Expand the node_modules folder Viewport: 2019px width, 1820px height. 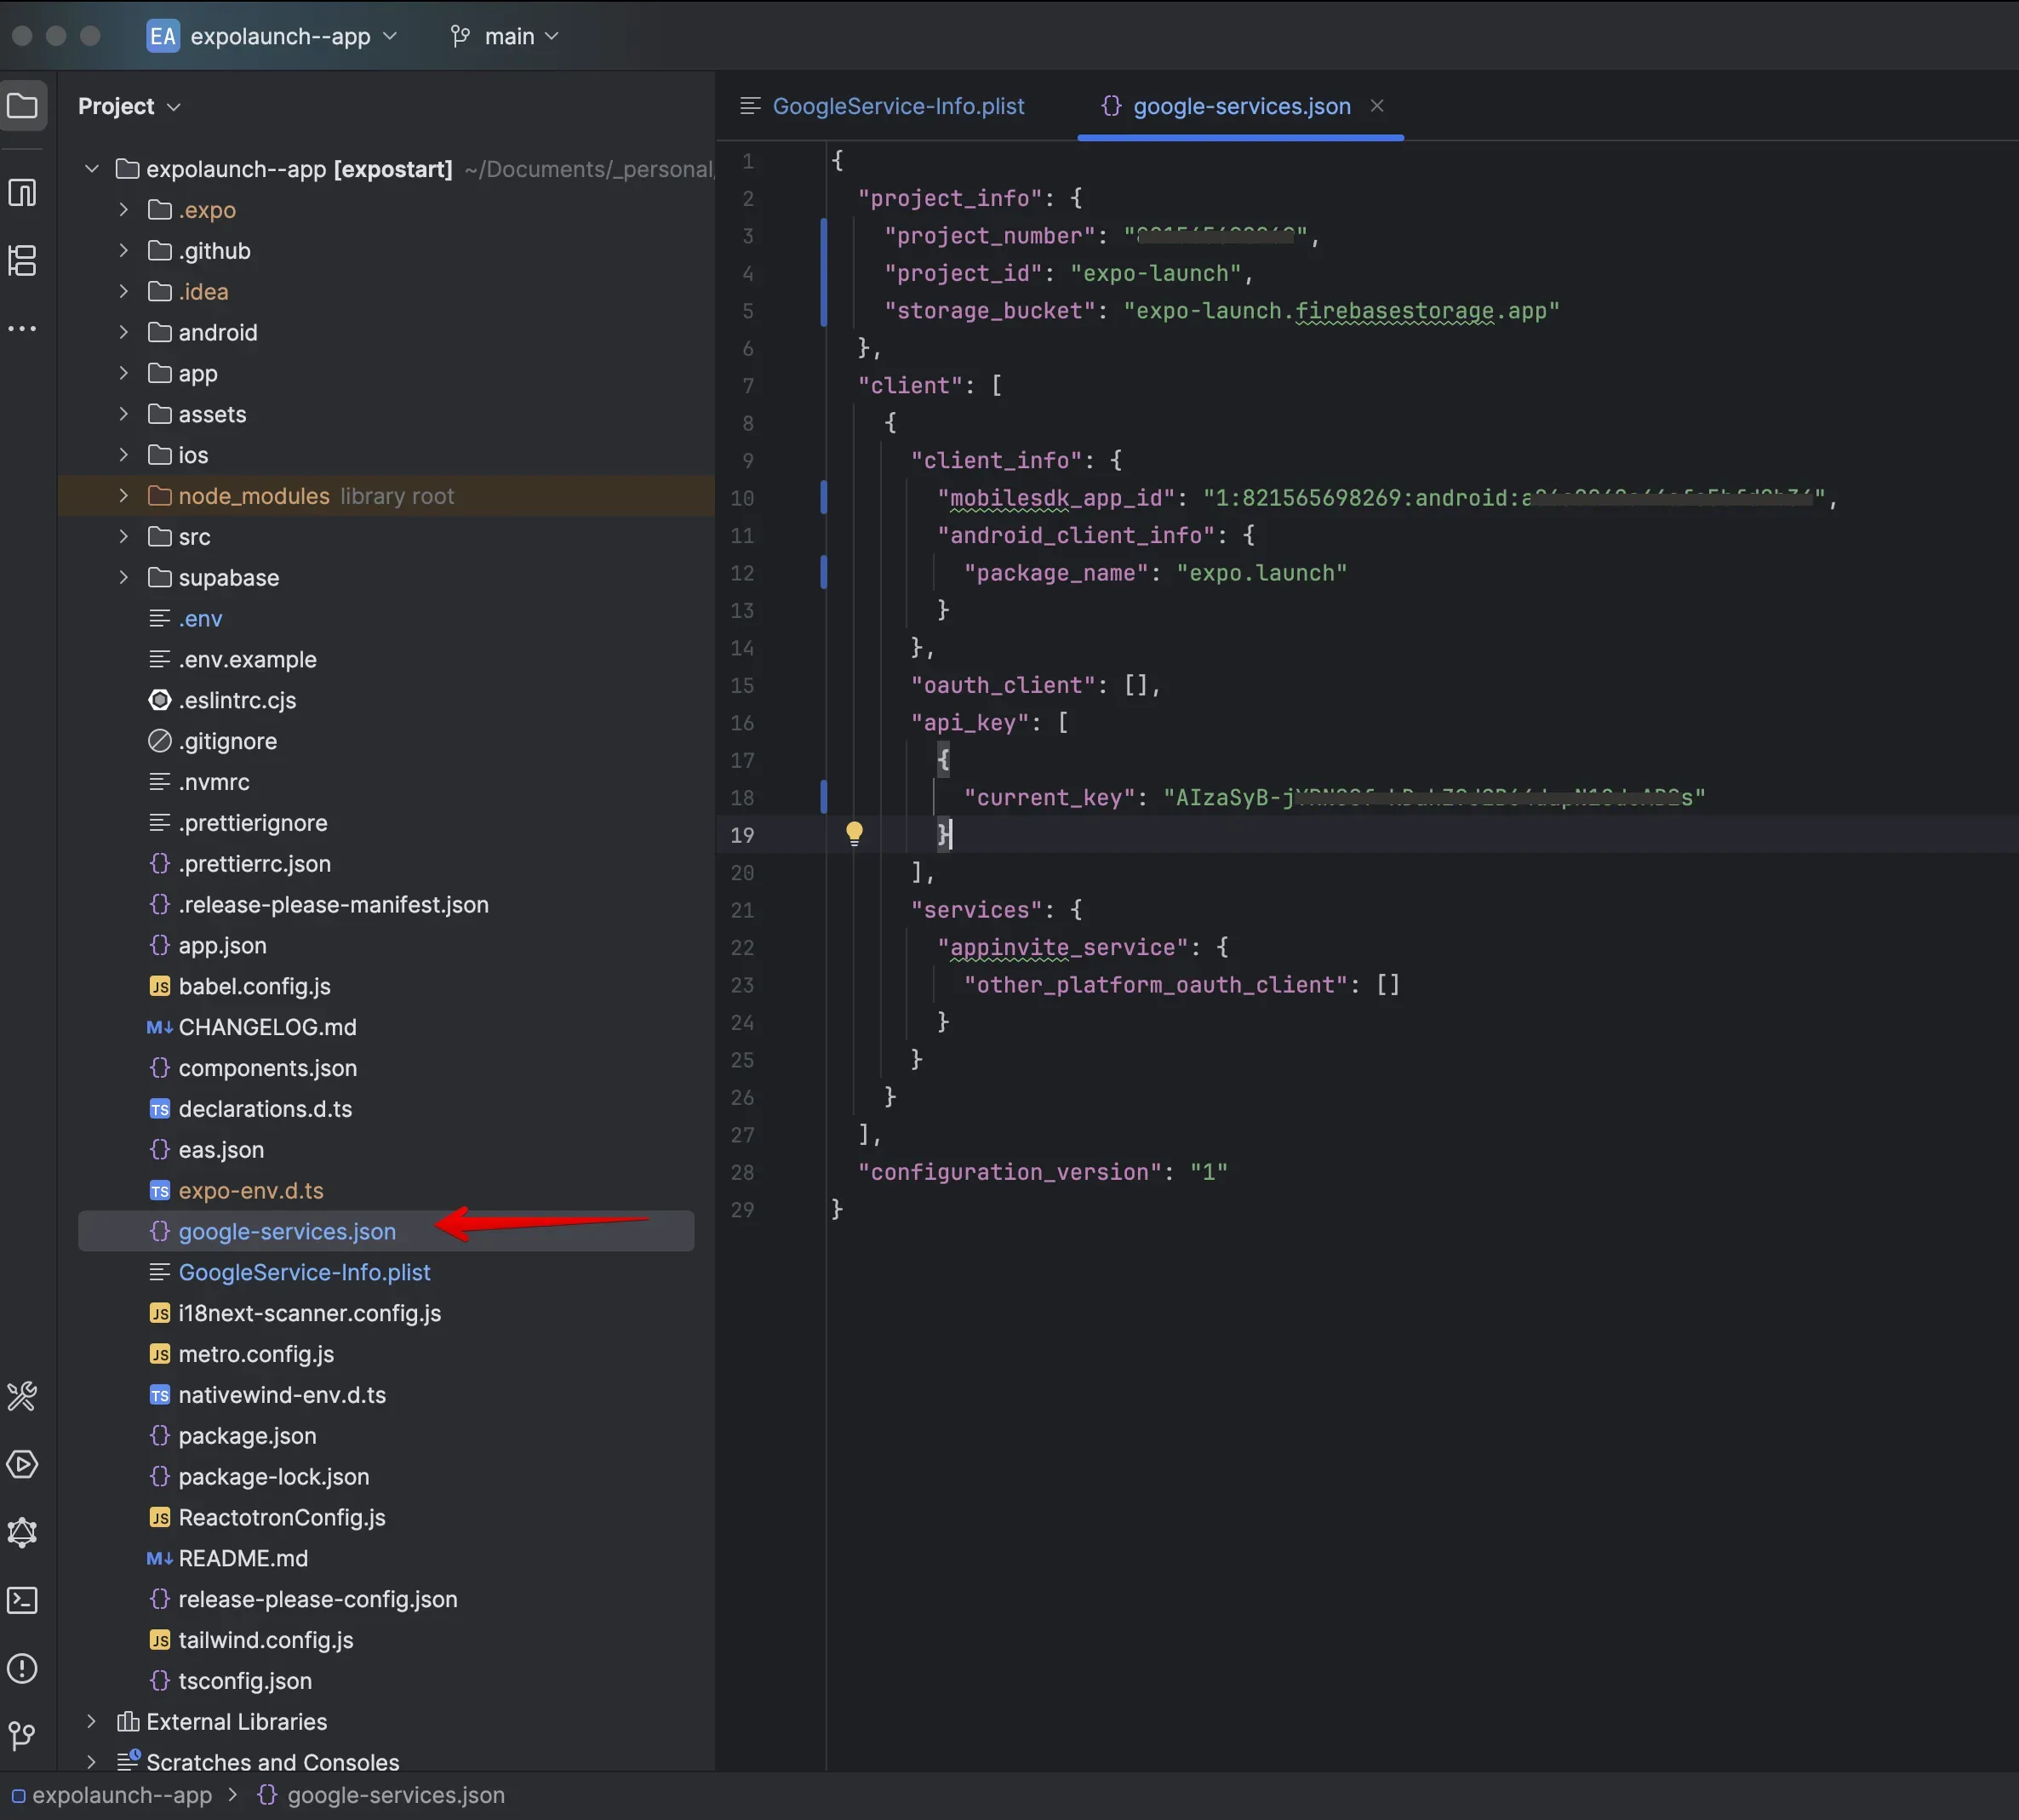click(x=123, y=496)
